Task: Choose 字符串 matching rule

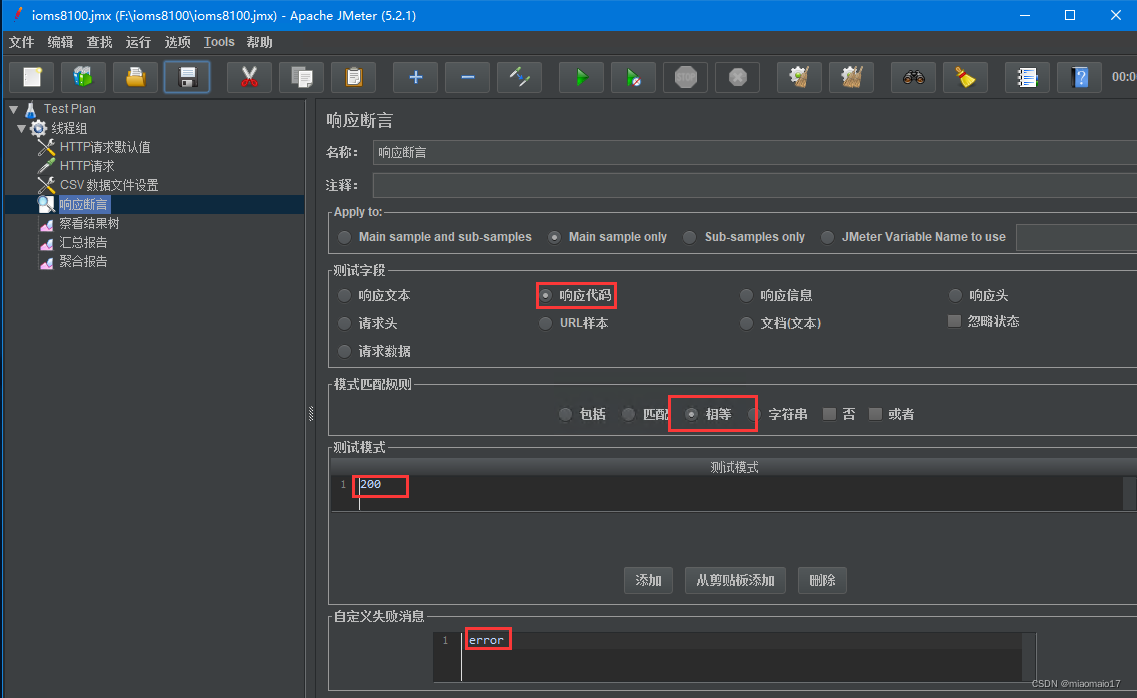Action: coord(755,415)
